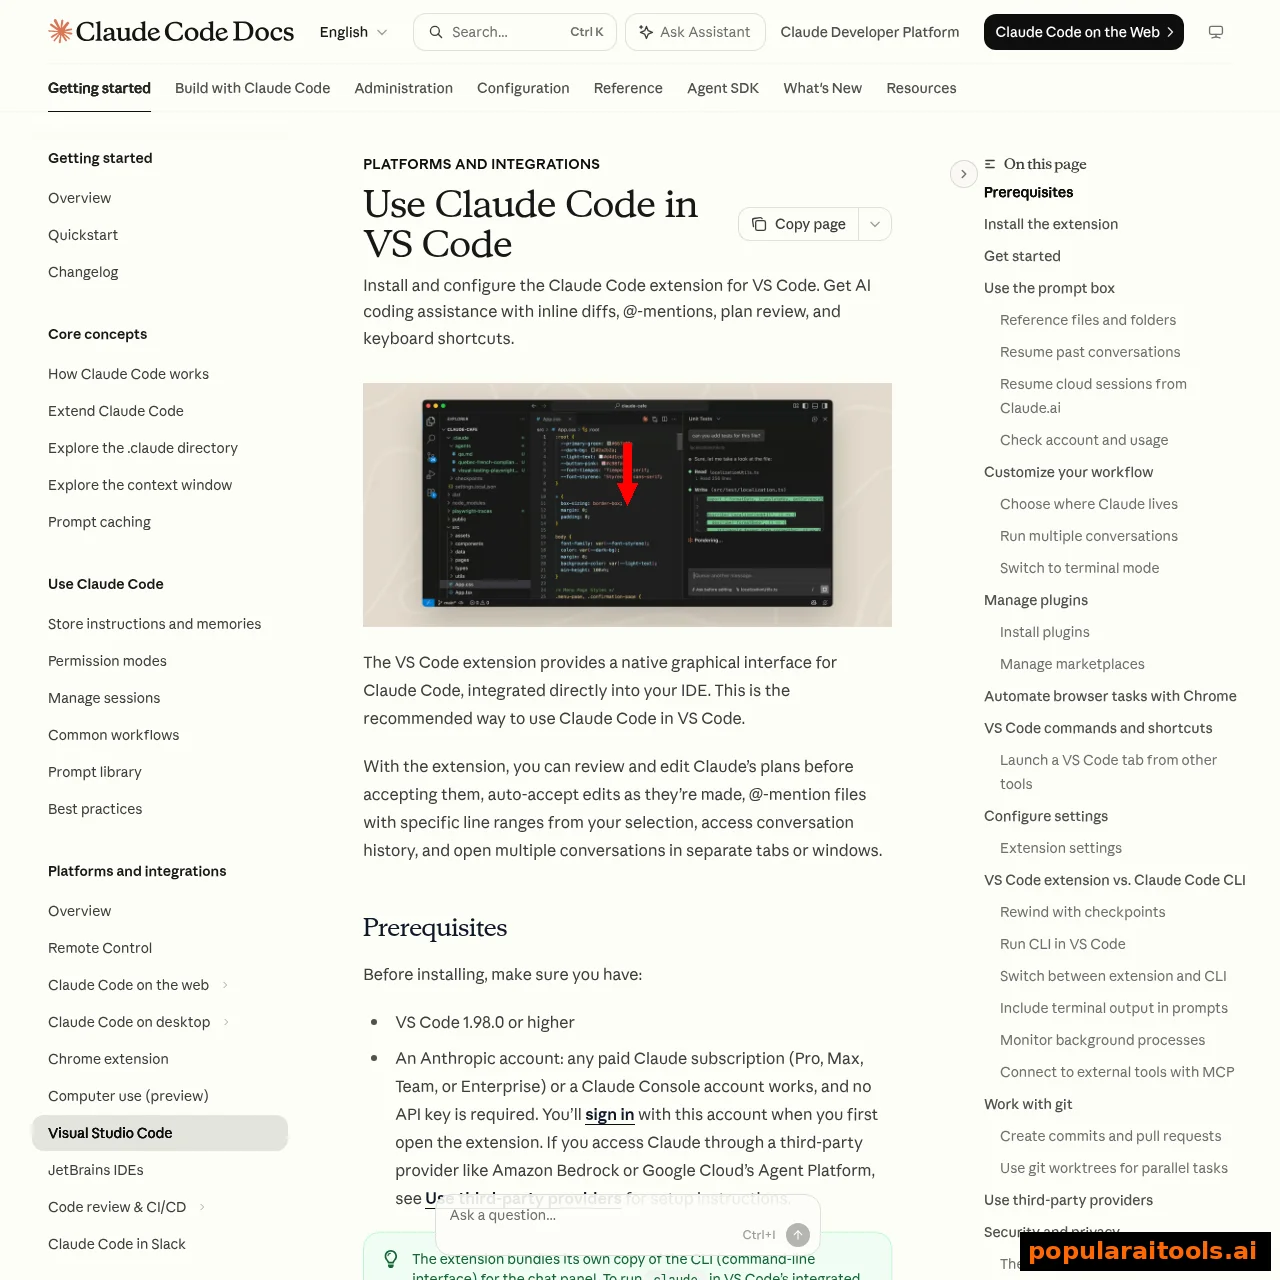Open Extend Claude Code page

[x=116, y=411]
